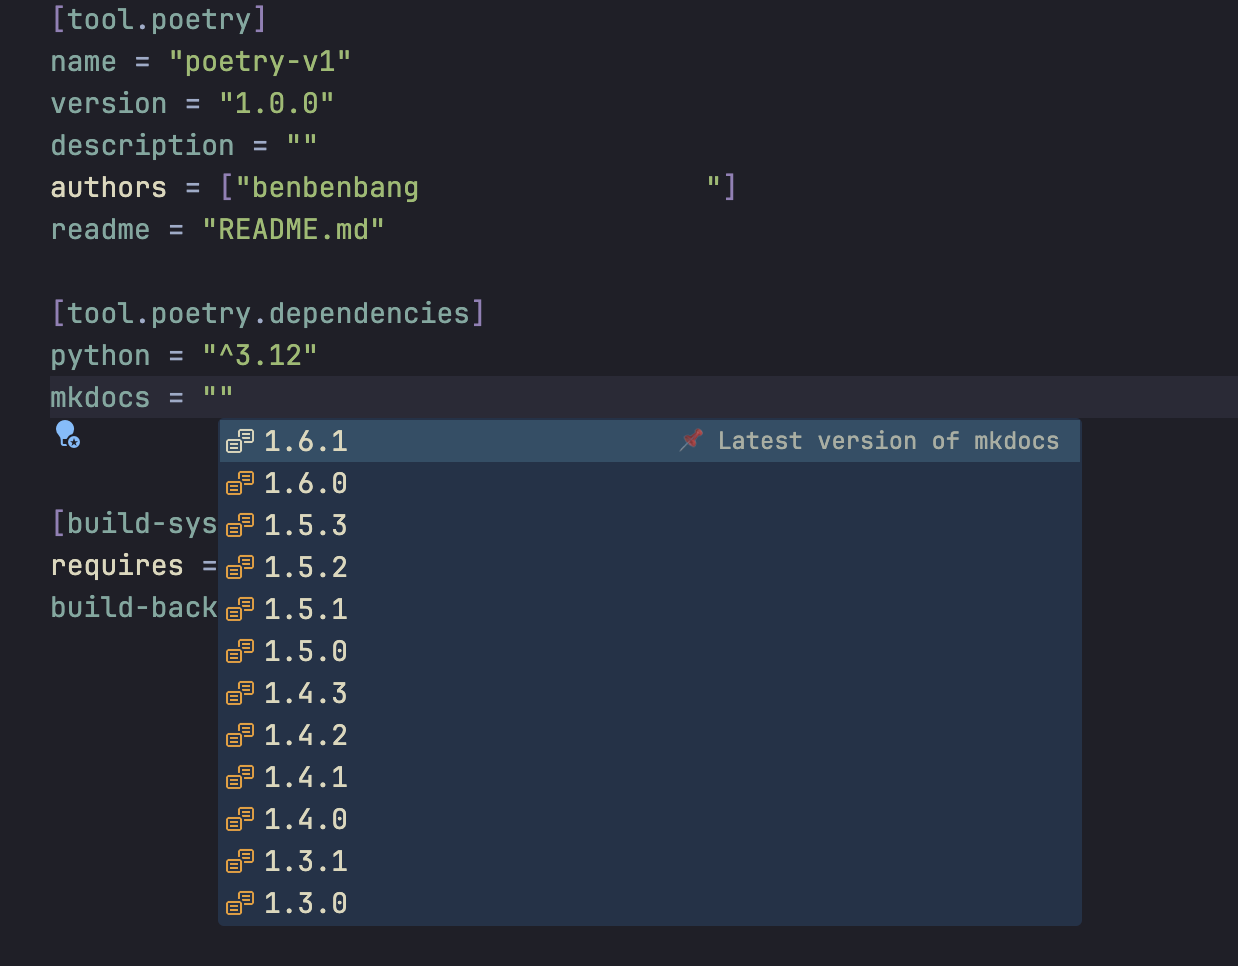Click the description key

142,145
